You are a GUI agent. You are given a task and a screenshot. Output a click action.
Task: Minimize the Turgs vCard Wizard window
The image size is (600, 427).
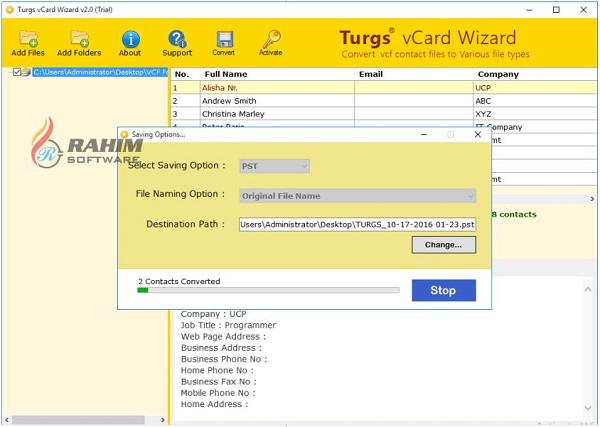click(530, 10)
